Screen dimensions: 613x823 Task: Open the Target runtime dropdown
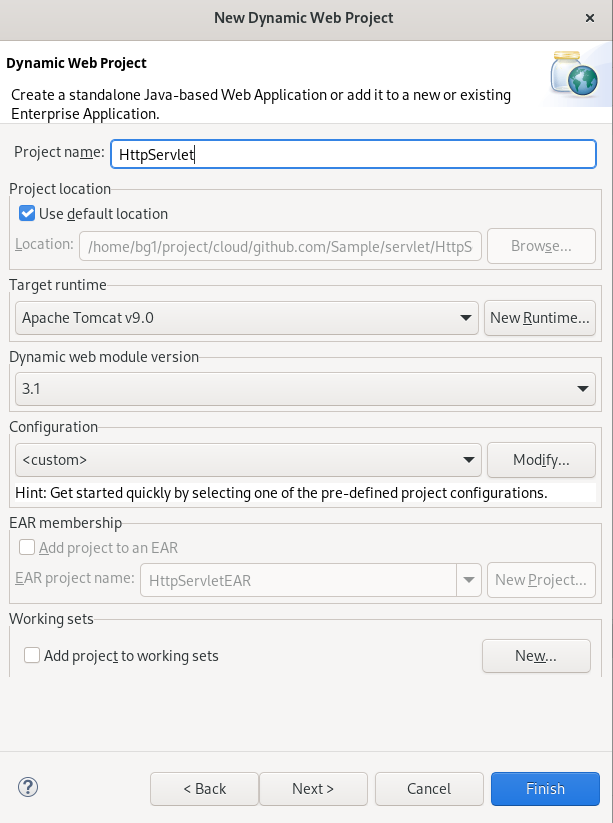pyautogui.click(x=247, y=318)
